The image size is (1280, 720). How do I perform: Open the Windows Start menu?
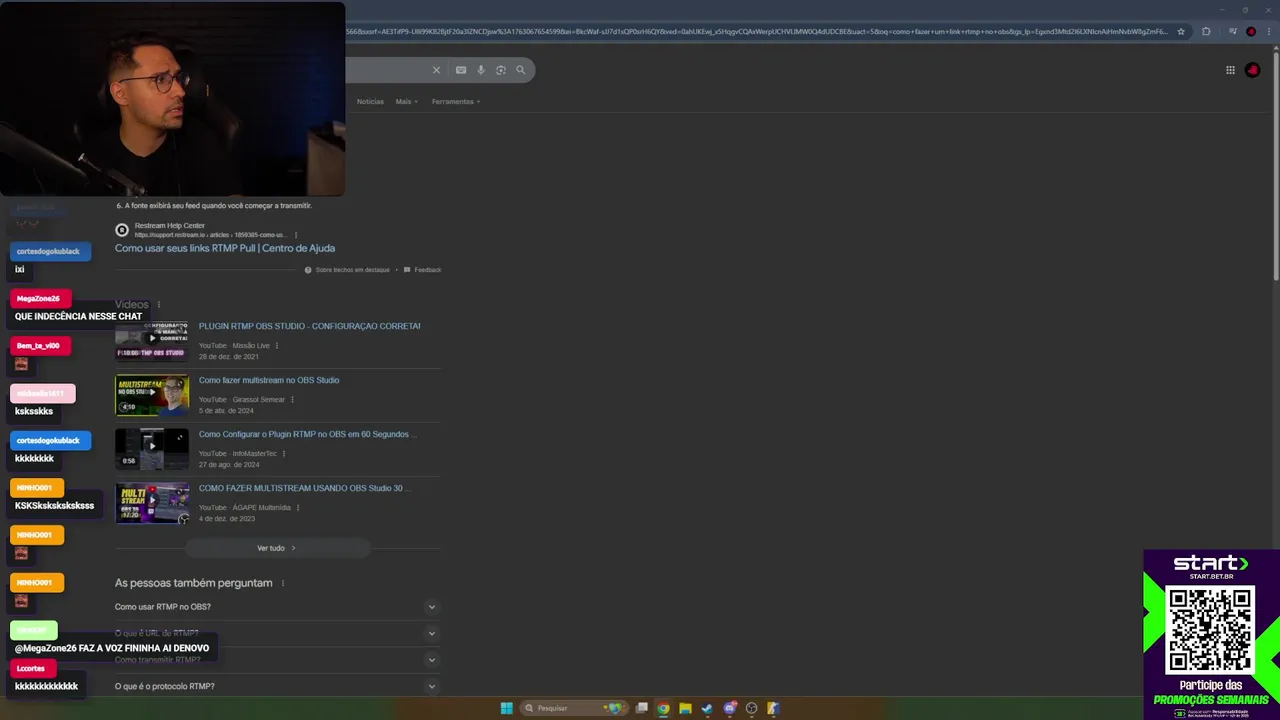point(507,708)
